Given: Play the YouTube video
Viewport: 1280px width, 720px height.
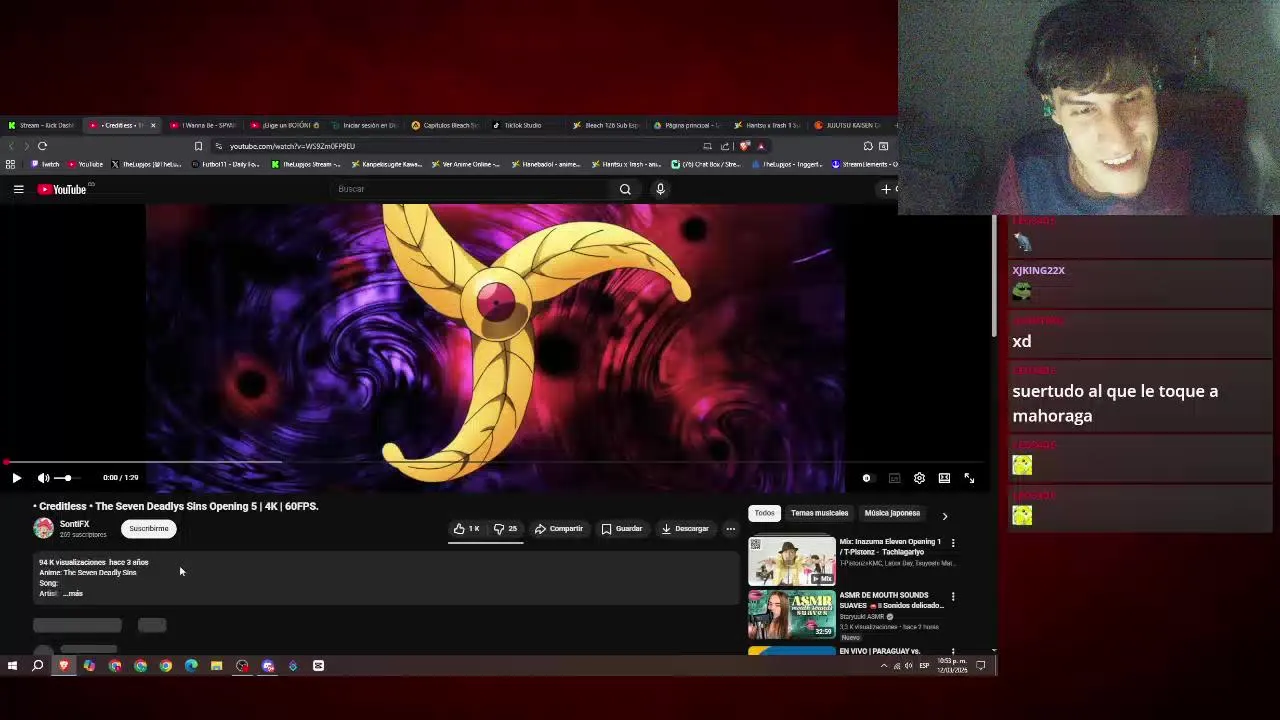Looking at the screenshot, I should 16,478.
